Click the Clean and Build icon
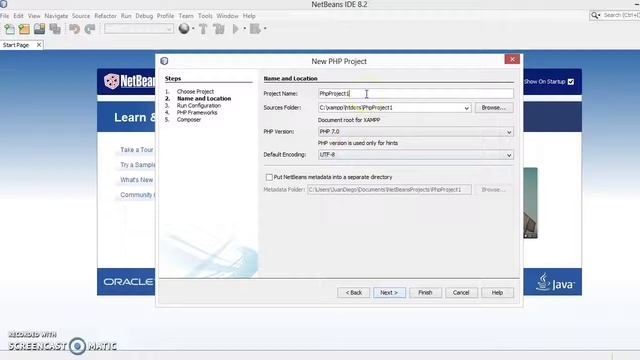This screenshot has height=360, width=640. pyautogui.click(x=219, y=29)
